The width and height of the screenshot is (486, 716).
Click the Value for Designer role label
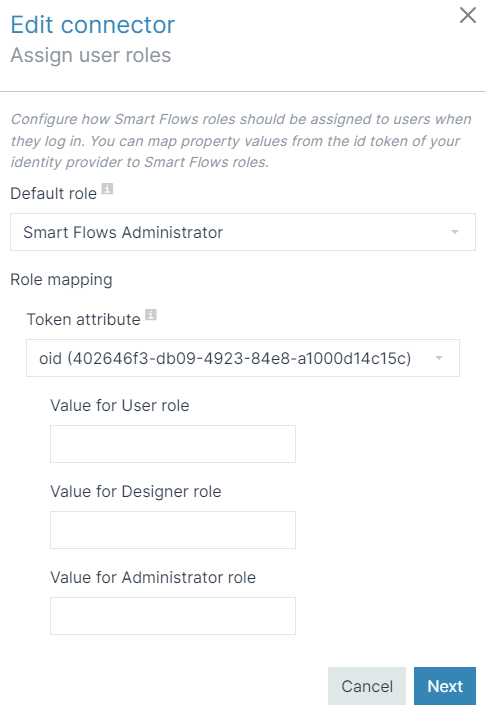[x=136, y=491]
